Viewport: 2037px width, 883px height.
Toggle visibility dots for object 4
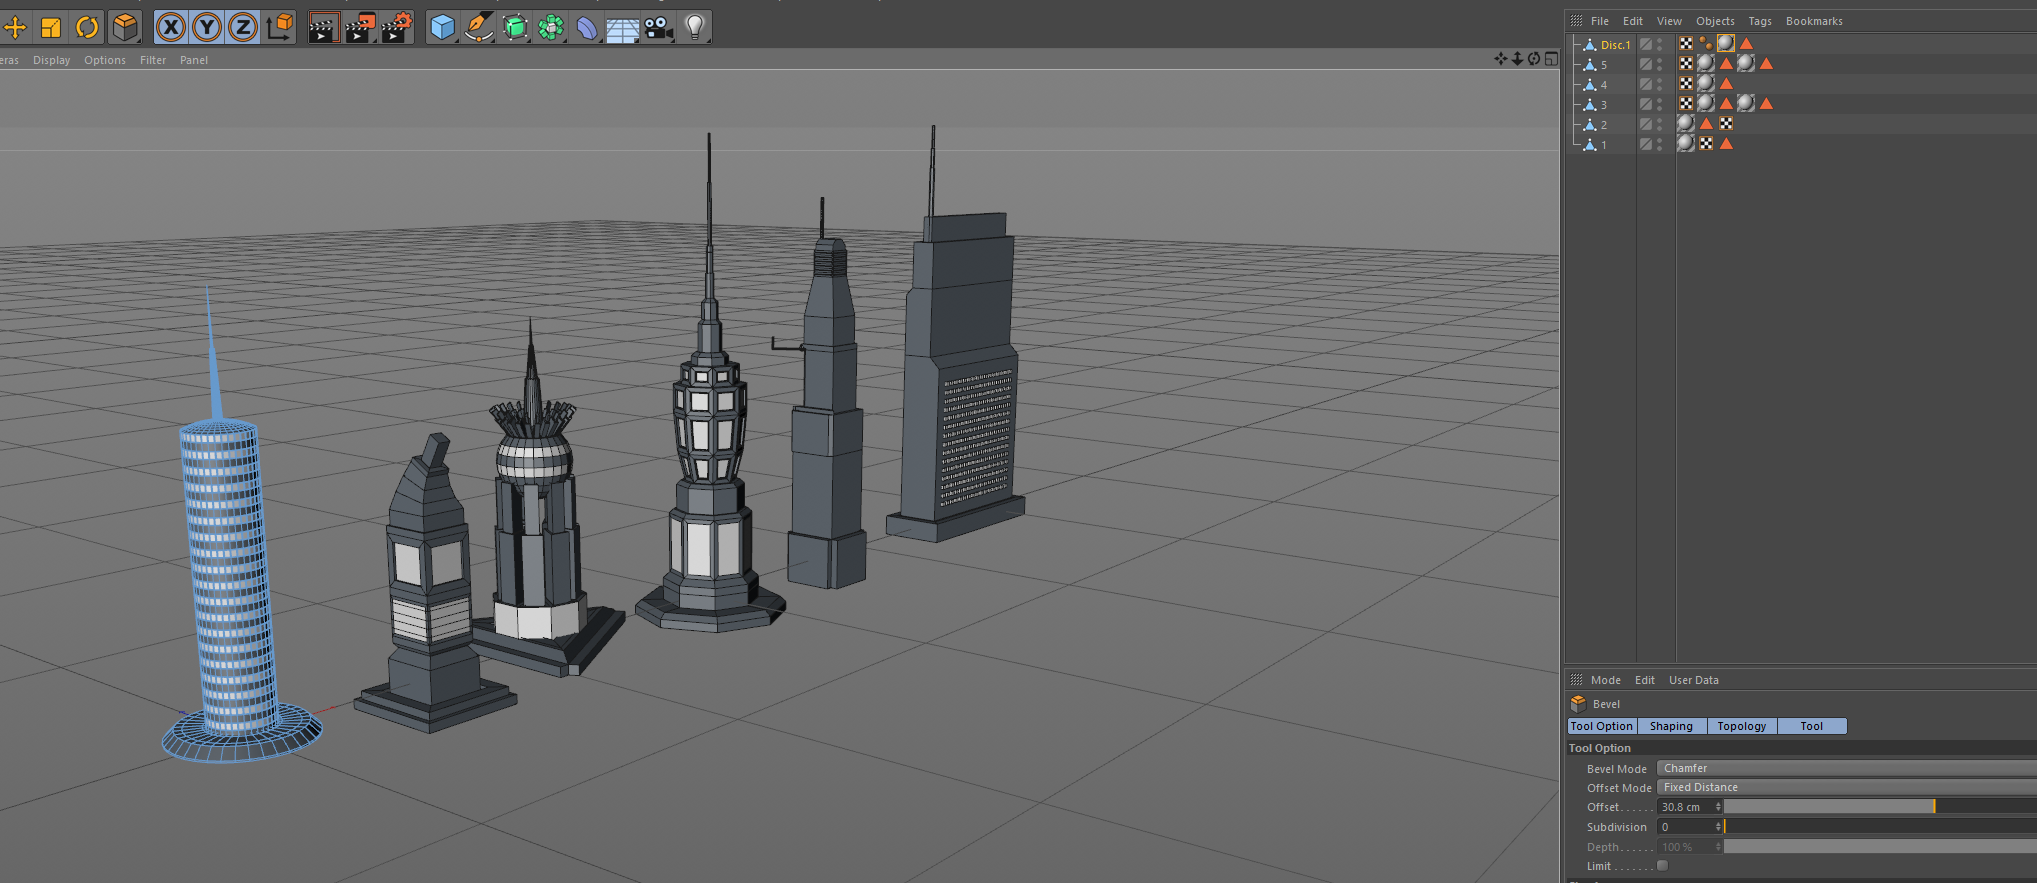click(x=1660, y=84)
